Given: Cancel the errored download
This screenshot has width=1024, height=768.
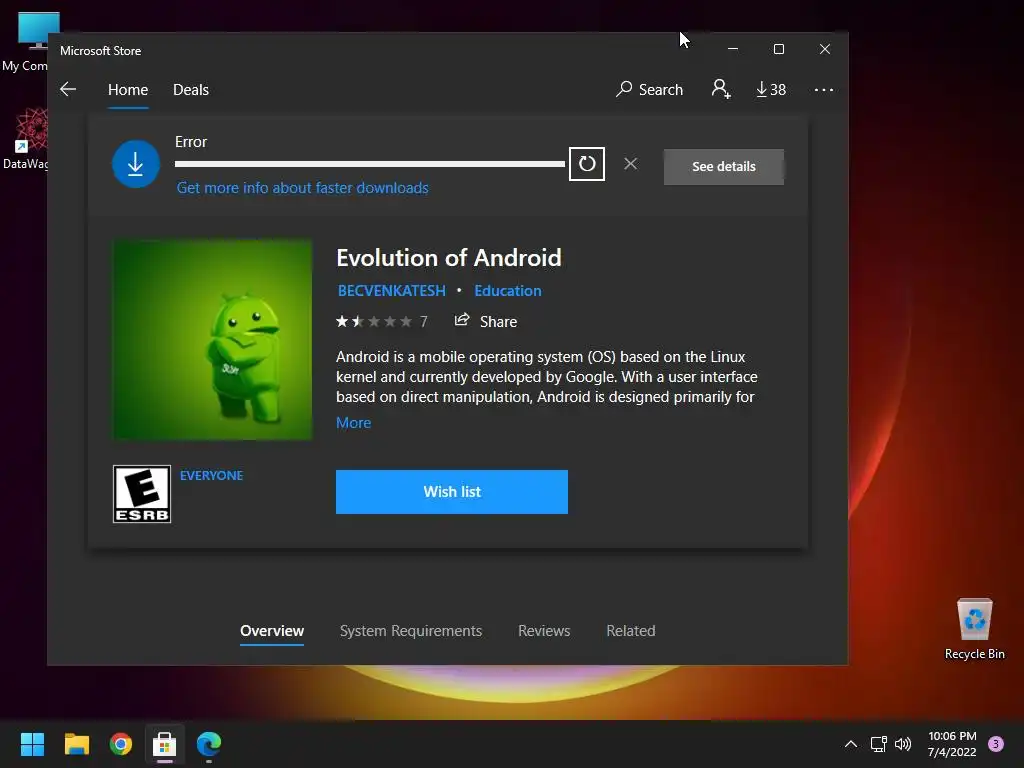Looking at the screenshot, I should pyautogui.click(x=630, y=164).
